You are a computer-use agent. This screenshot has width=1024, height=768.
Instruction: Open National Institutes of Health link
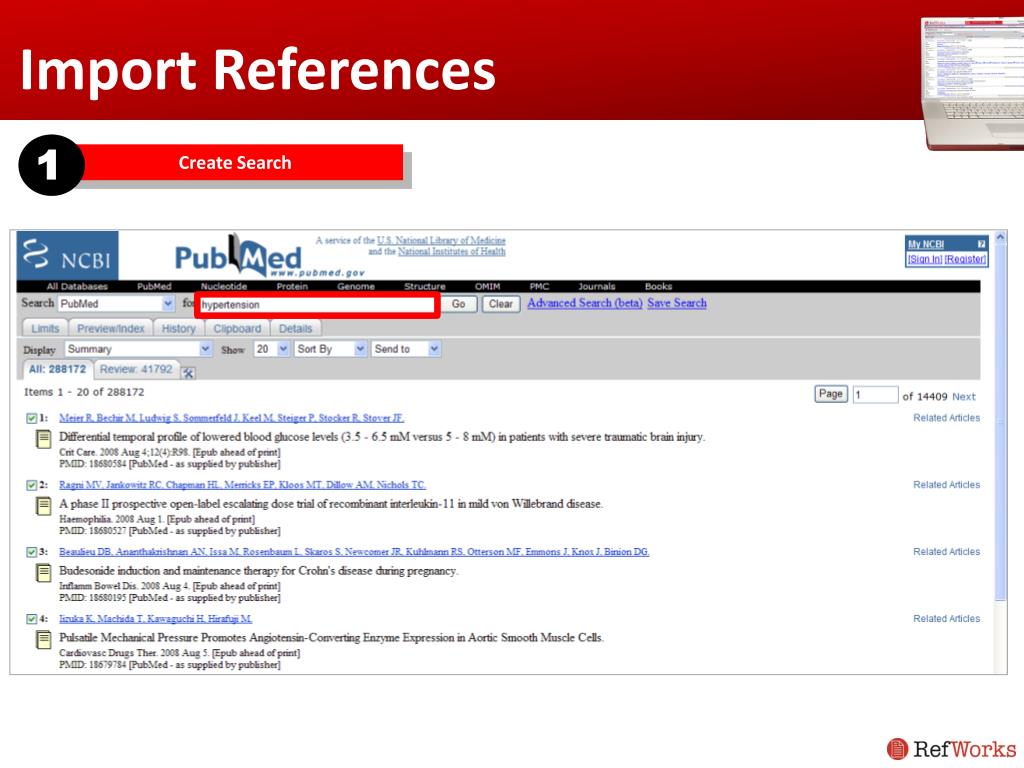pyautogui.click(x=451, y=251)
